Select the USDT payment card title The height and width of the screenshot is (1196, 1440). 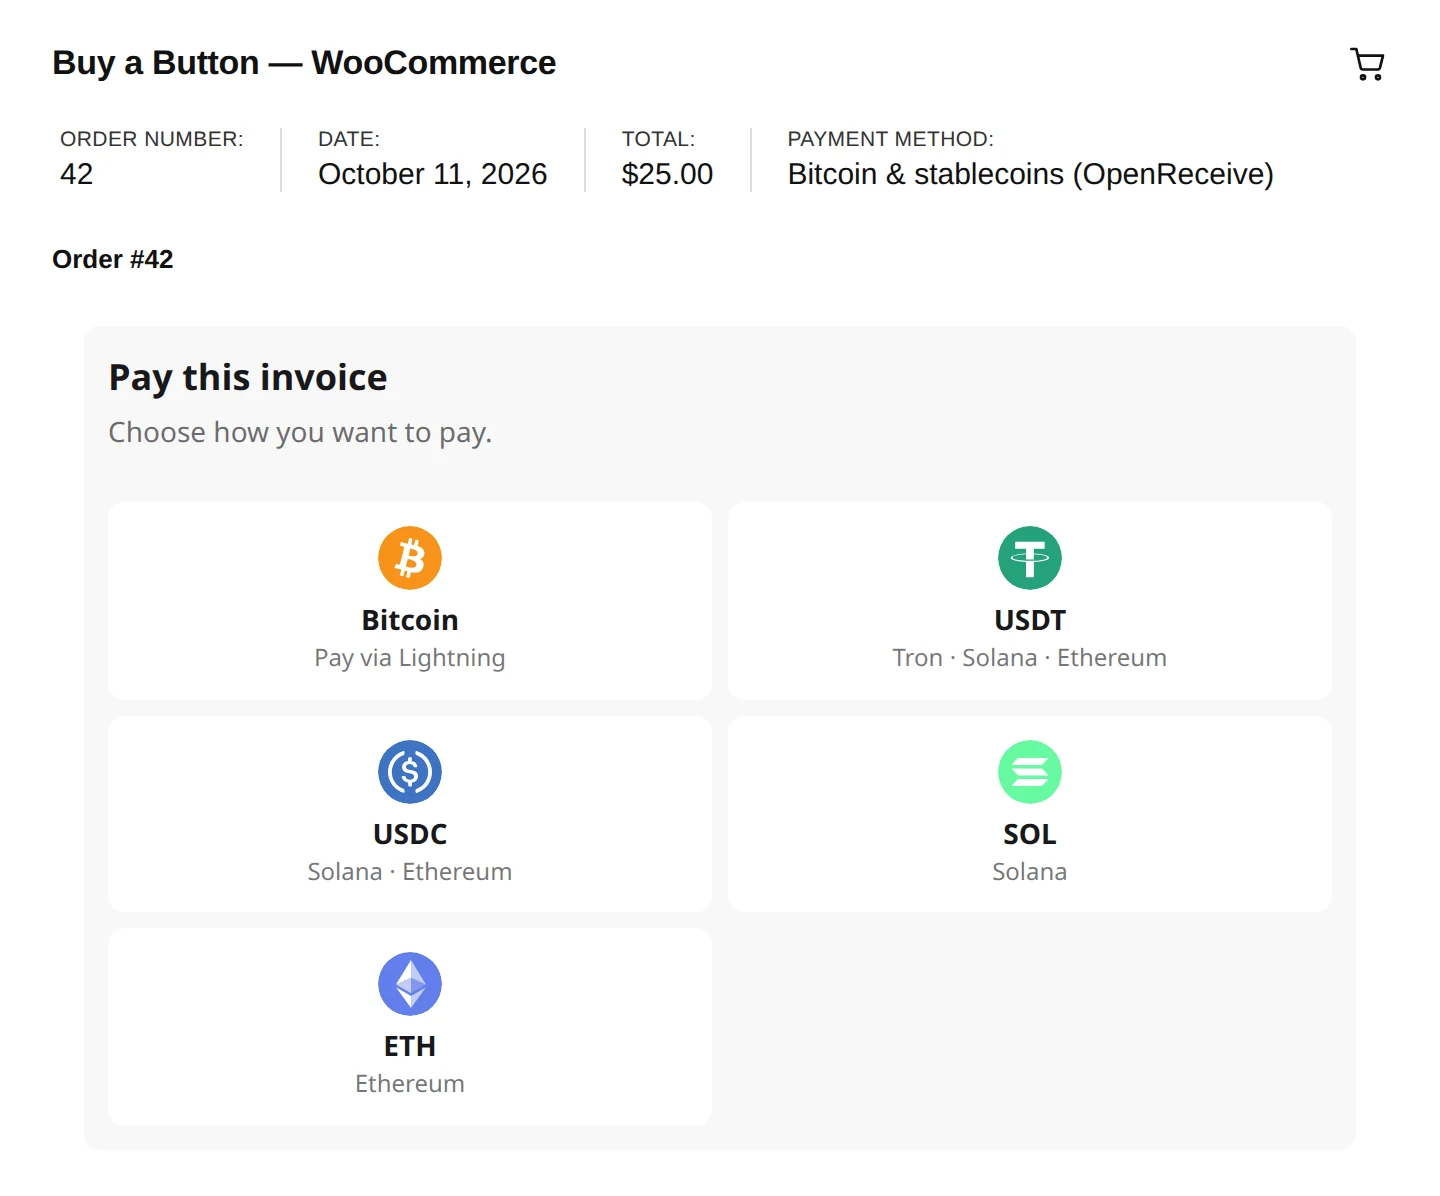1030,620
